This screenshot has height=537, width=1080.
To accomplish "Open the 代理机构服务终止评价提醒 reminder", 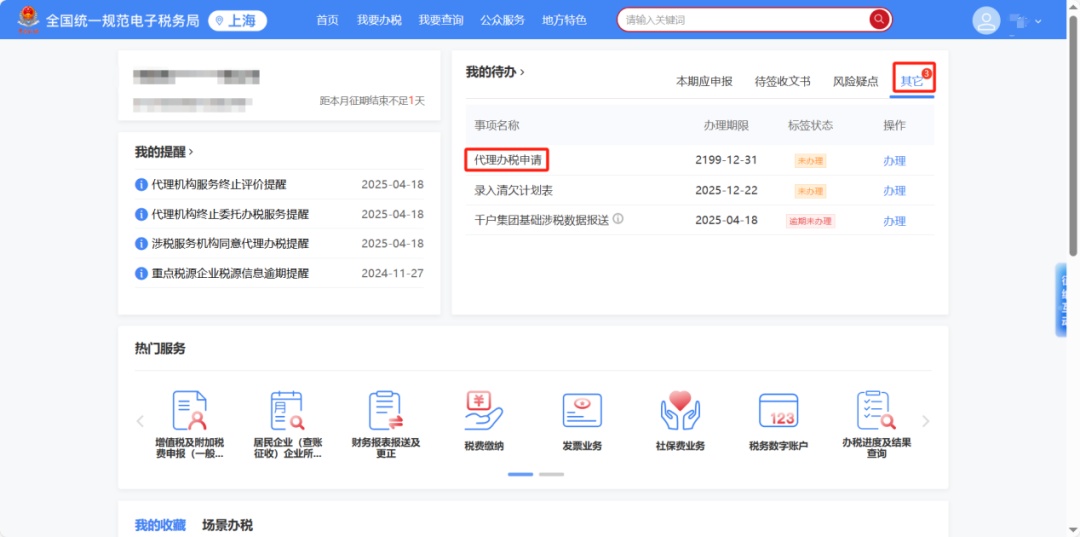I will click(x=218, y=185).
